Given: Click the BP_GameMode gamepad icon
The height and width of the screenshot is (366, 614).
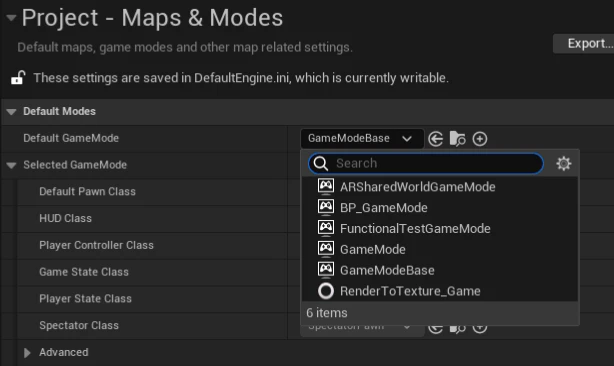Looking at the screenshot, I should [x=326, y=207].
